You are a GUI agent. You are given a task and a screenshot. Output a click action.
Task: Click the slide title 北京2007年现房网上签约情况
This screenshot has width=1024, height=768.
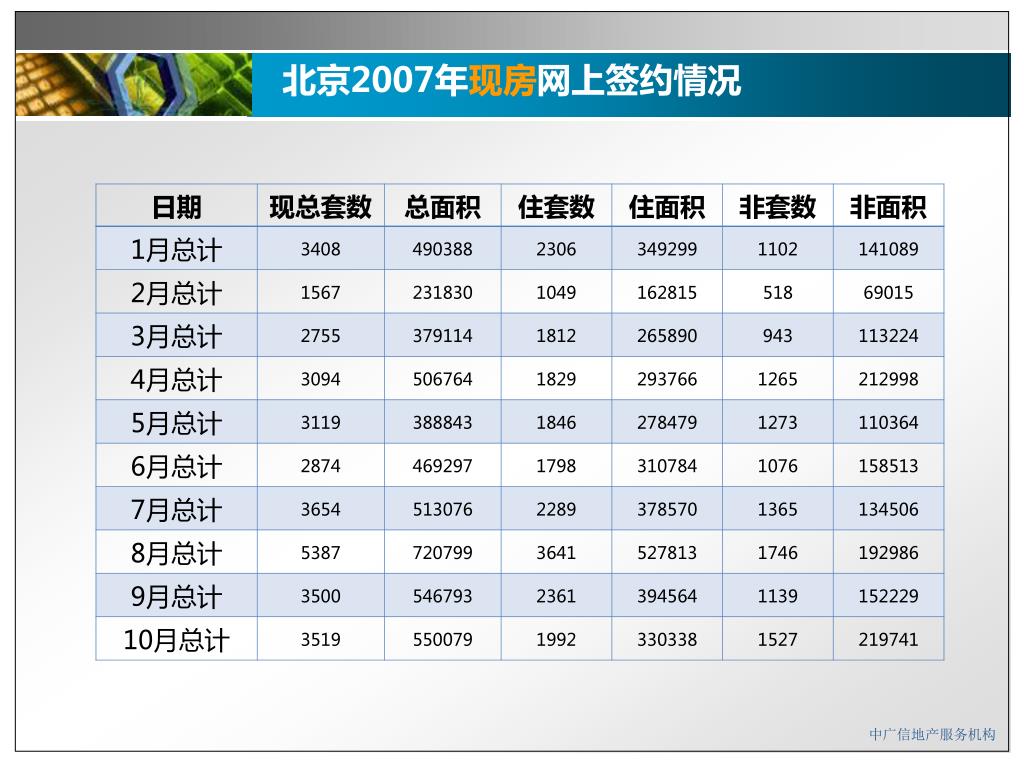pyautogui.click(x=511, y=81)
